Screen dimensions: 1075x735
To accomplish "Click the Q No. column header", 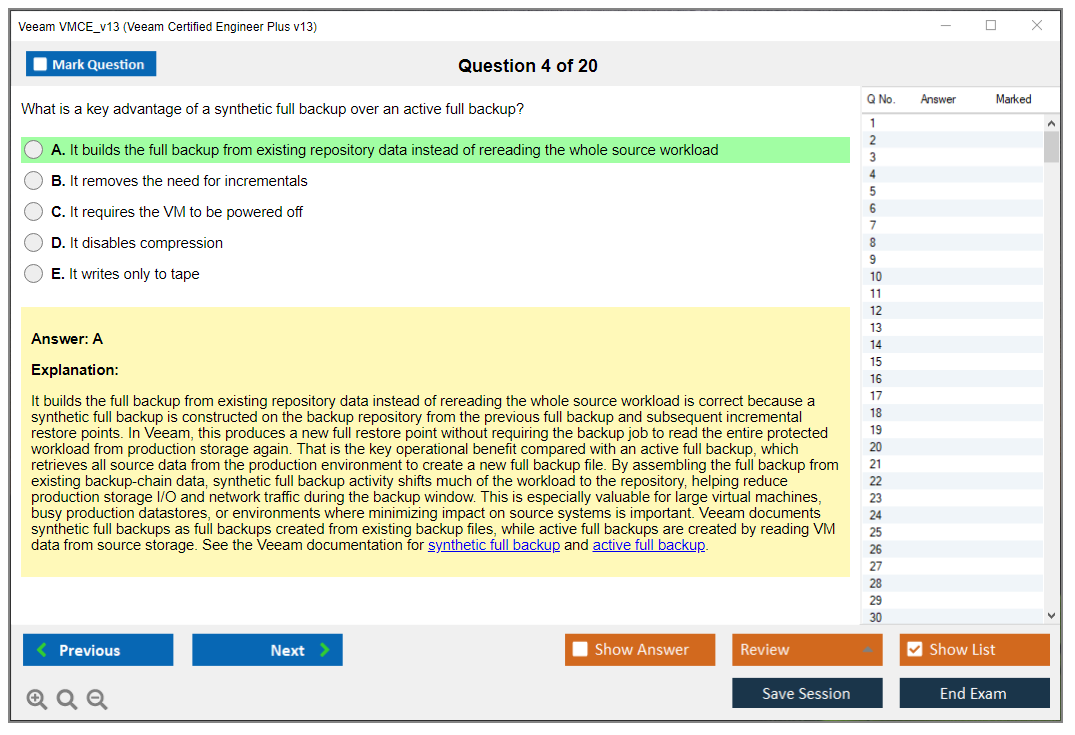I will [881, 99].
